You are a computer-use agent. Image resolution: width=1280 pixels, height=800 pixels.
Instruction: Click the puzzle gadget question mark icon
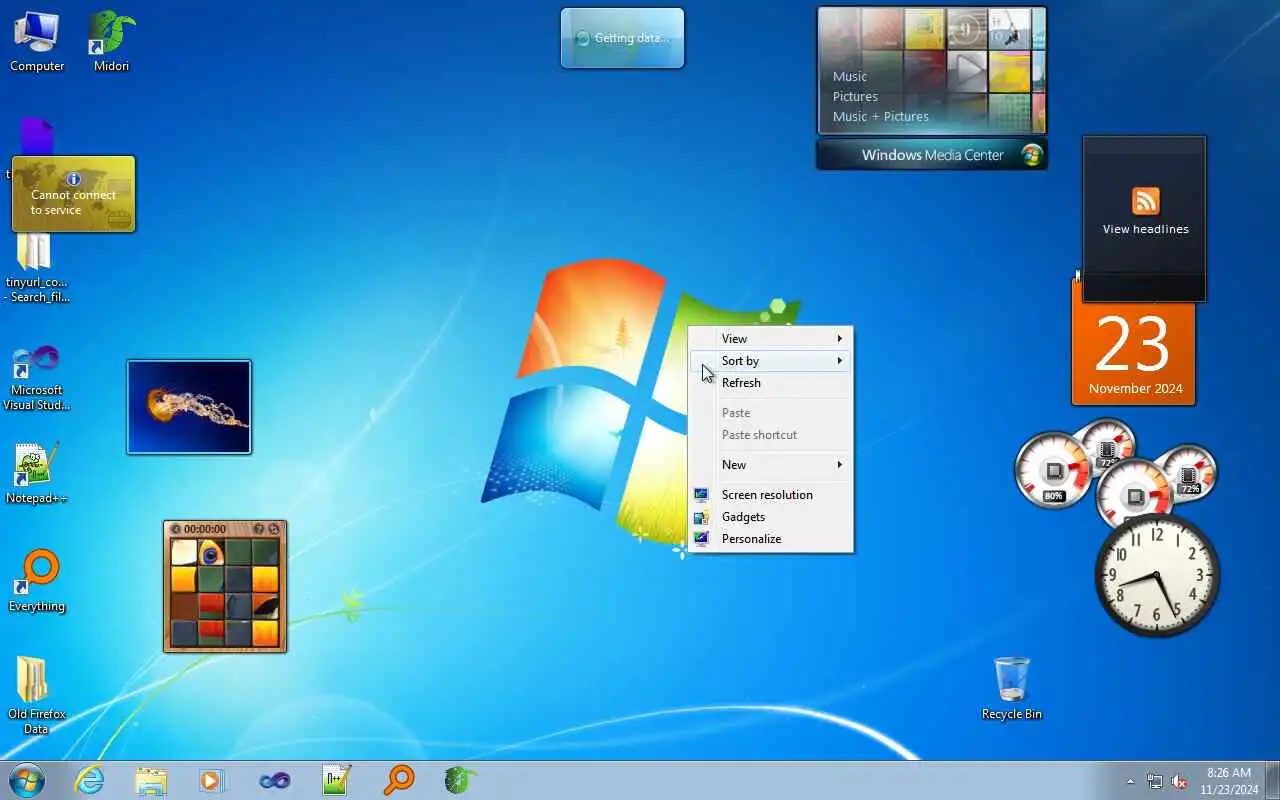point(259,529)
